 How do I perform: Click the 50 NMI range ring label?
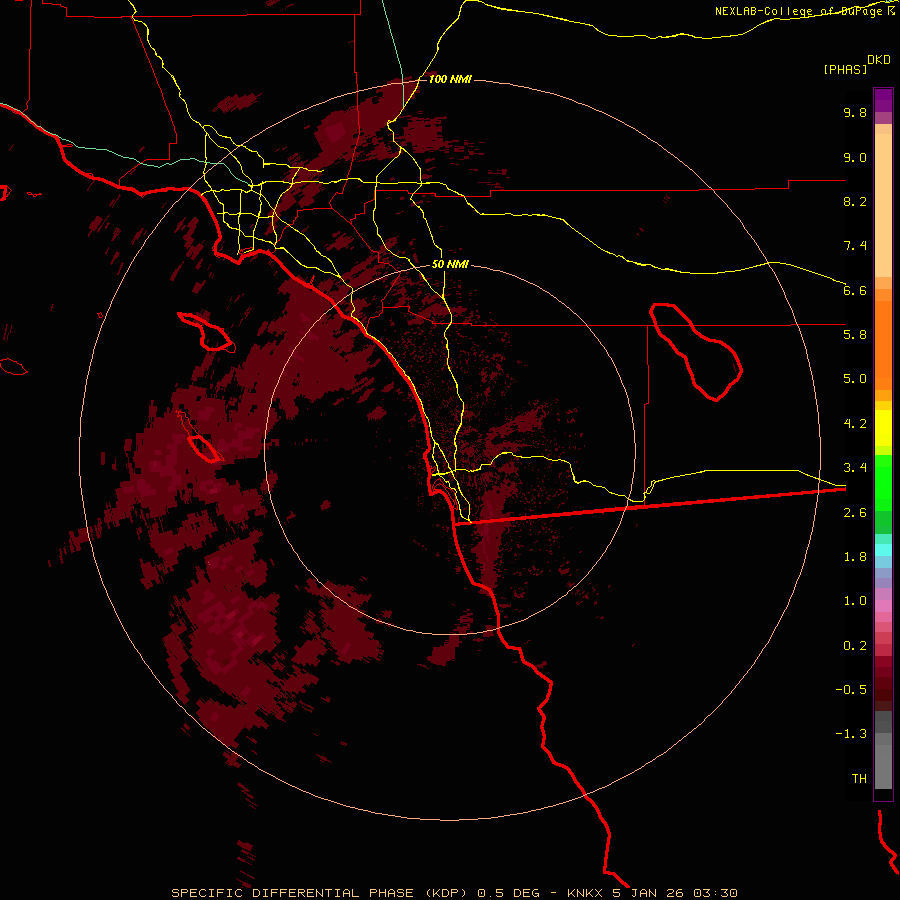[450, 264]
